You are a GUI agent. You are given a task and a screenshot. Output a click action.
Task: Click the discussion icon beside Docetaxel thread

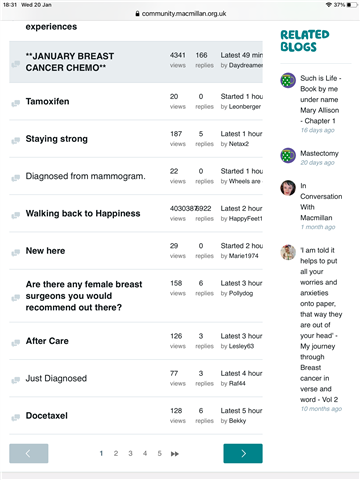pyautogui.click(x=16, y=417)
